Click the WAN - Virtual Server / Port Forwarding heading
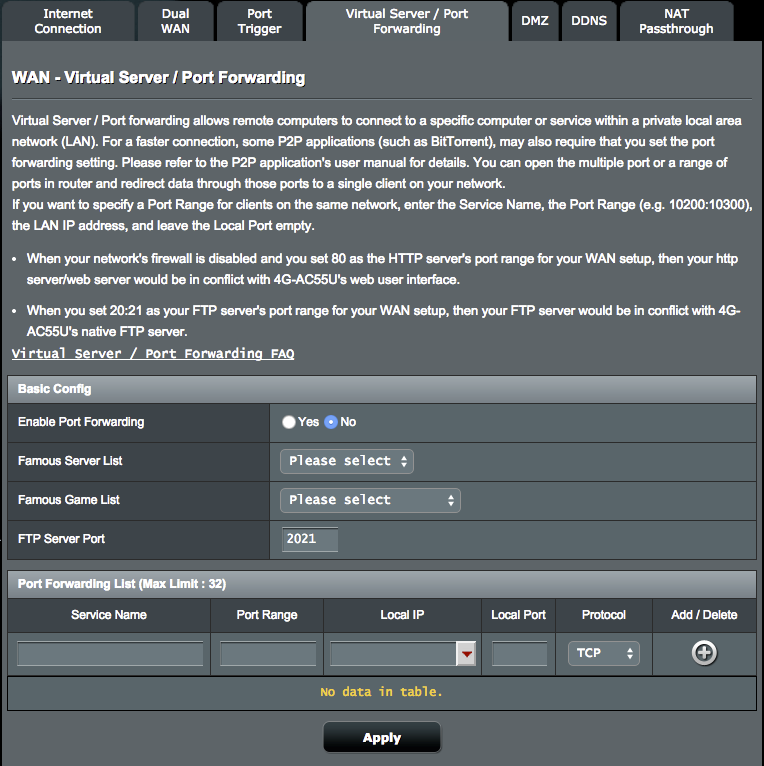The height and width of the screenshot is (766, 764). point(159,78)
